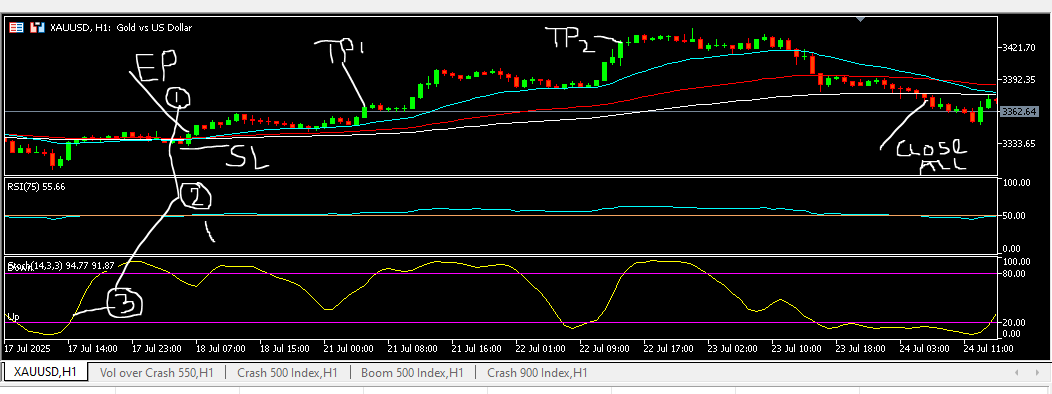Screen dimensions: 1052x394
Task: Click the current price label 3362.64
Action: click(1018, 111)
